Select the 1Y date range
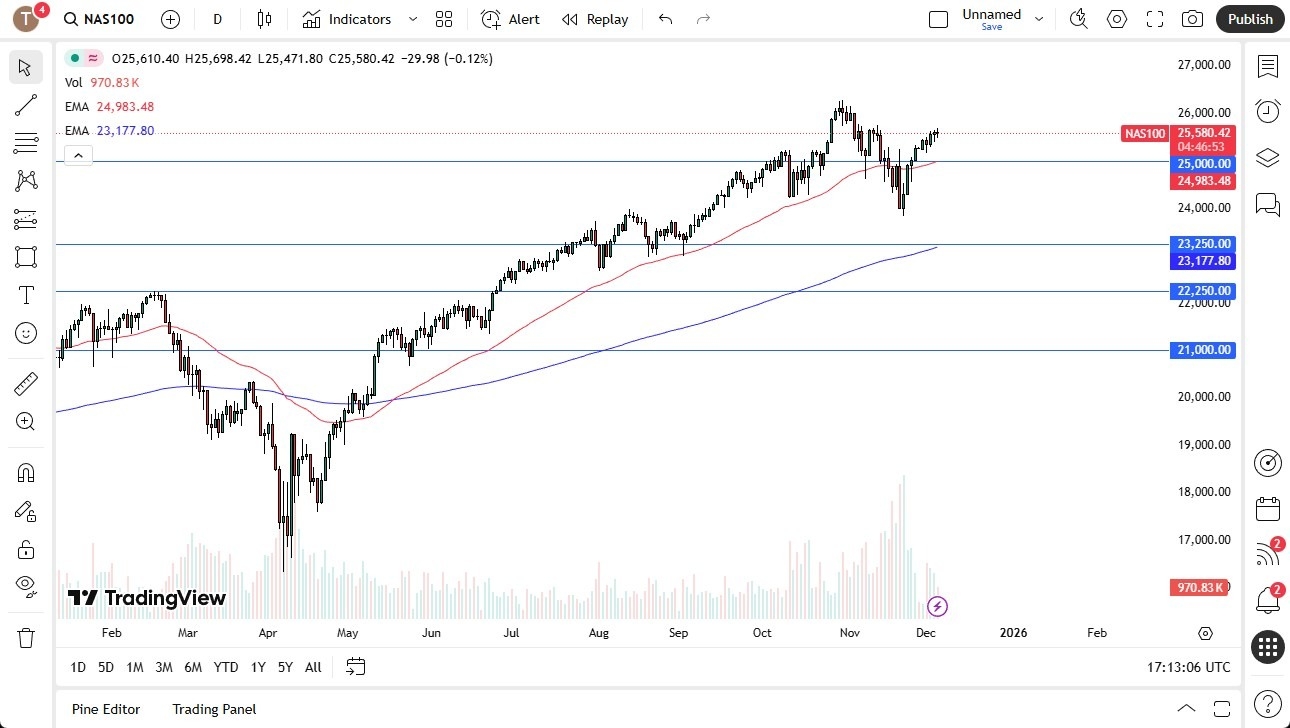Viewport: 1290px width, 728px height. pos(257,666)
